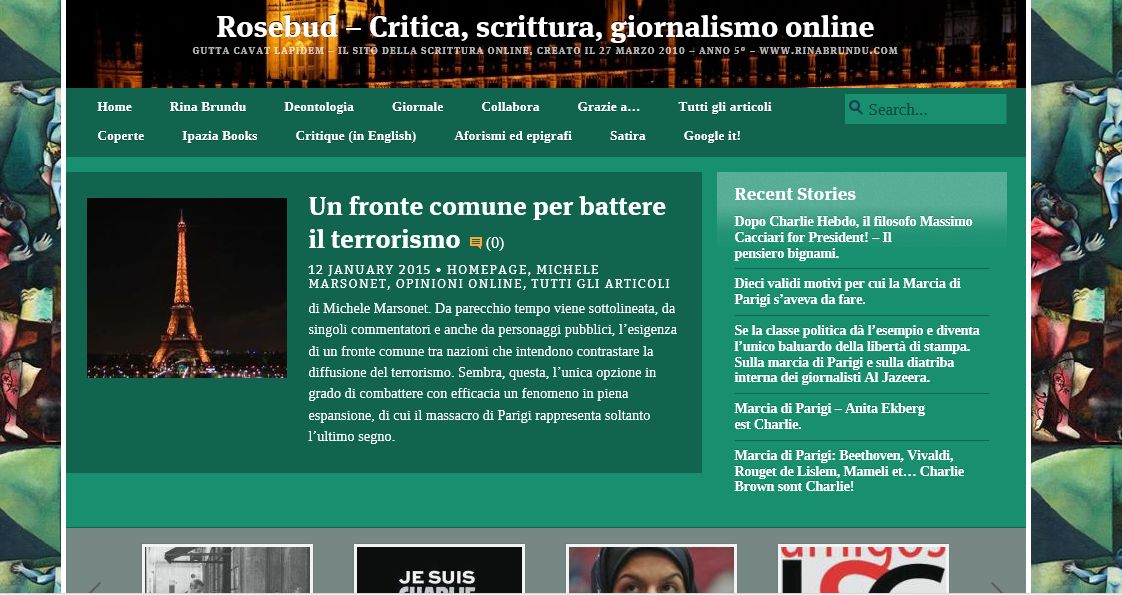Open Tutti gli articoli menu
This screenshot has width=1122, height=595.
(x=725, y=107)
